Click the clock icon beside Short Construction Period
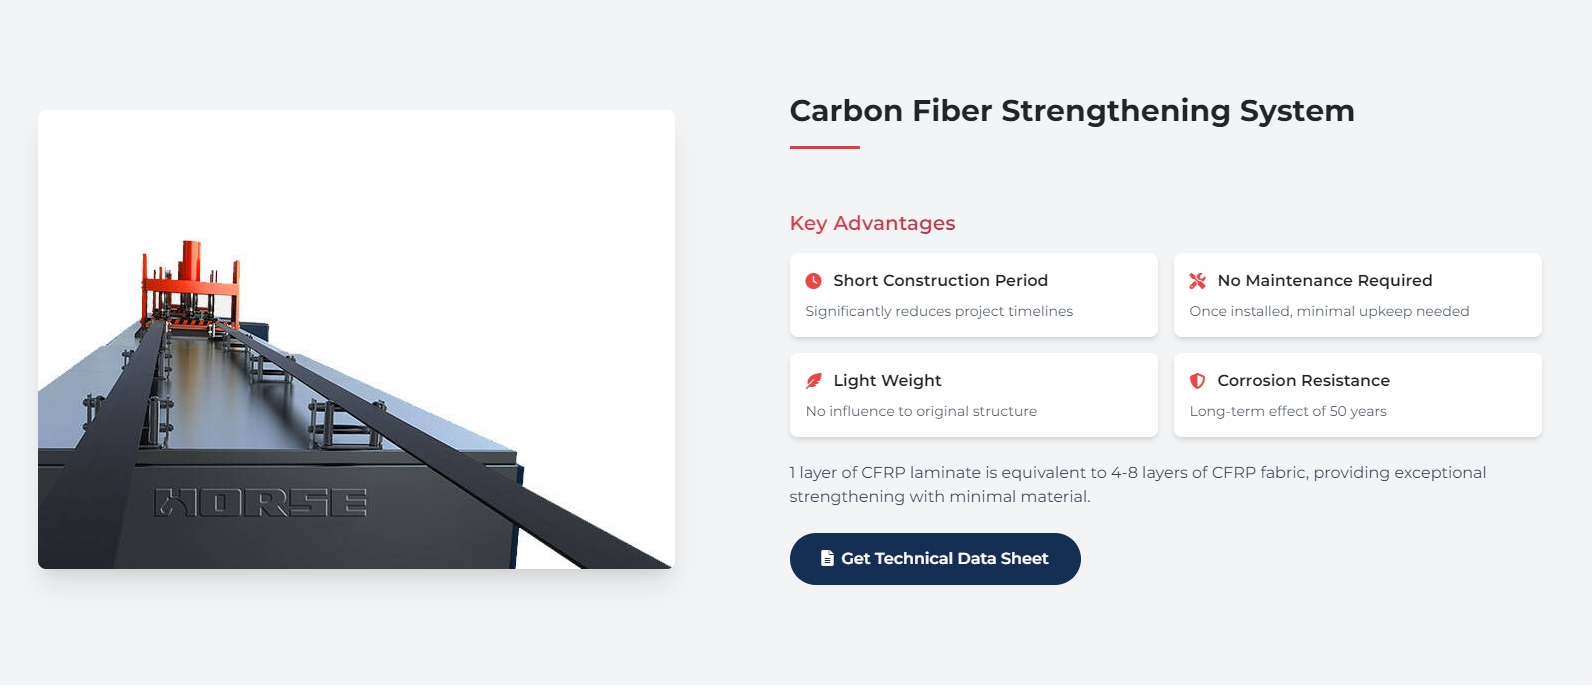Image resolution: width=1592 pixels, height=692 pixels. coord(813,281)
